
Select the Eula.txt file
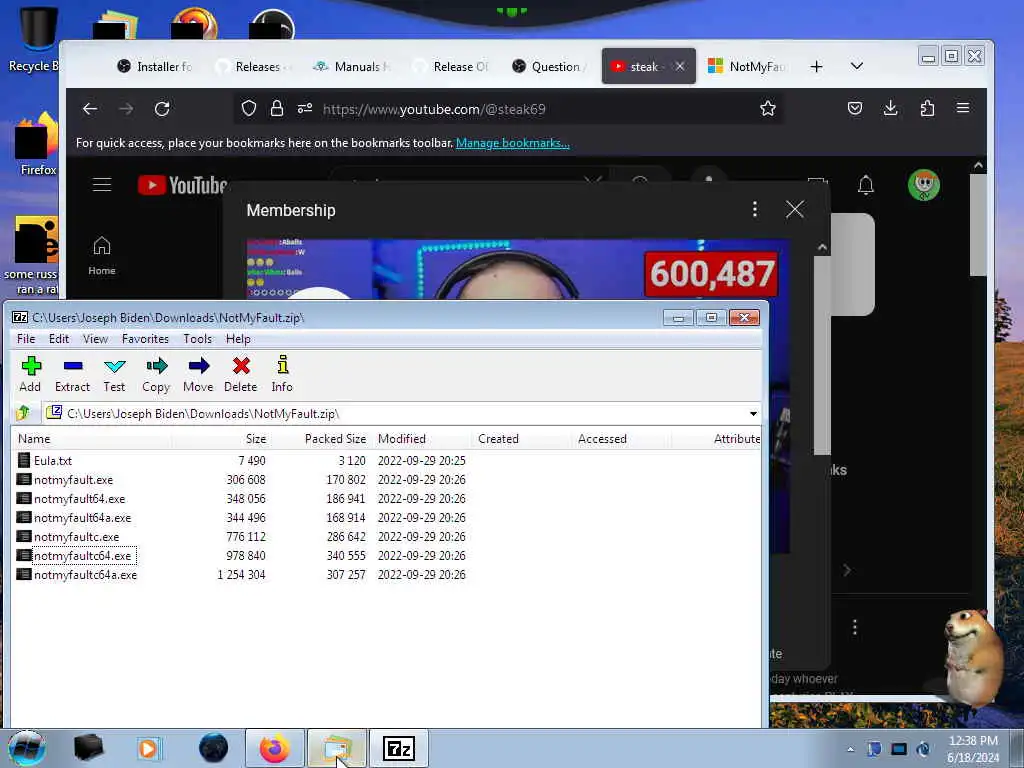(x=53, y=460)
